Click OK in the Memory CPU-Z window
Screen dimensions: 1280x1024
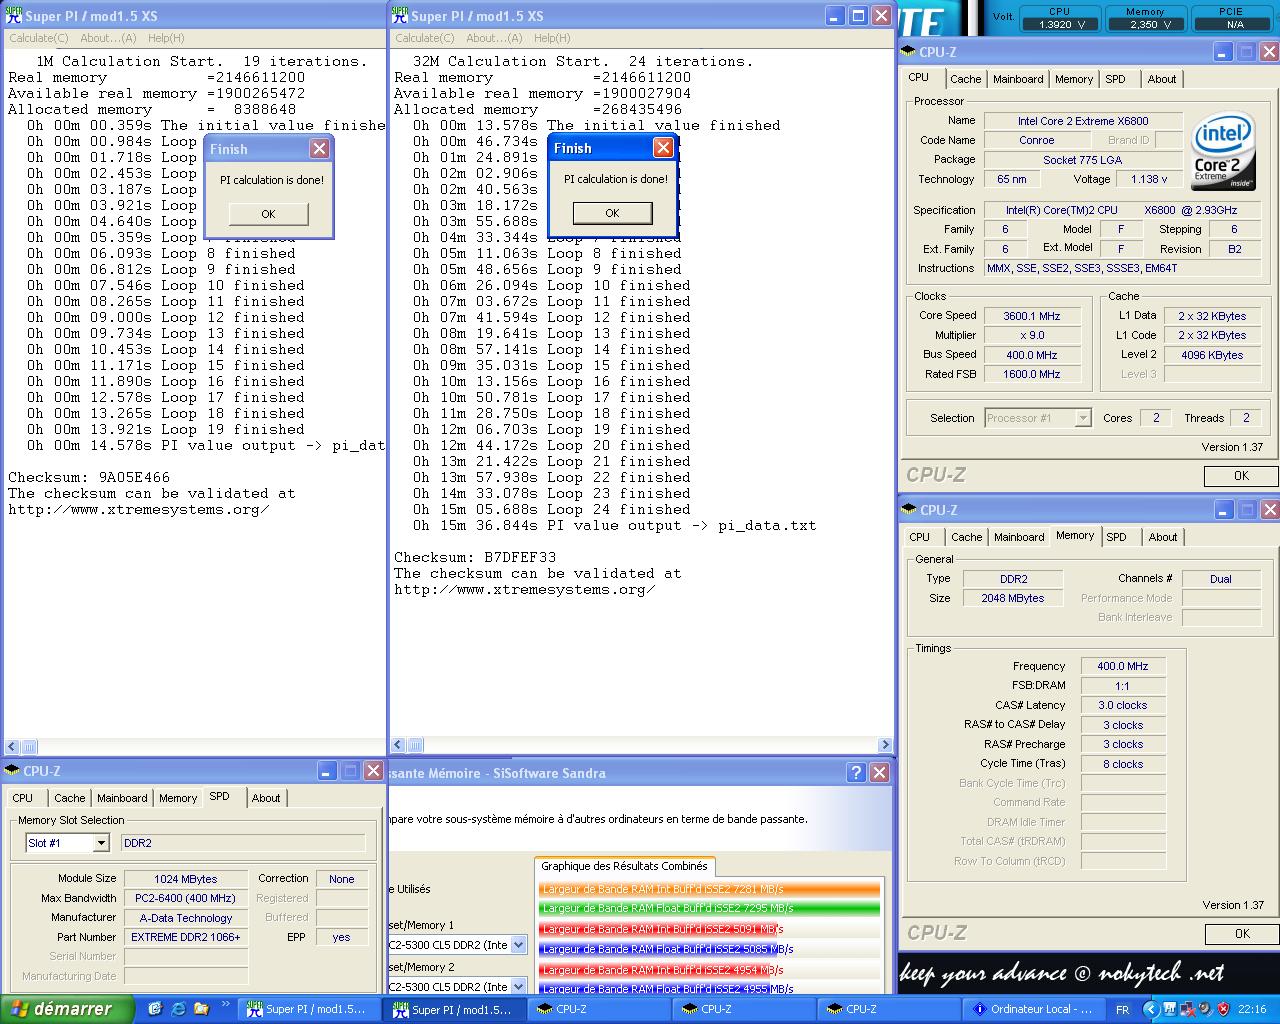(1241, 934)
